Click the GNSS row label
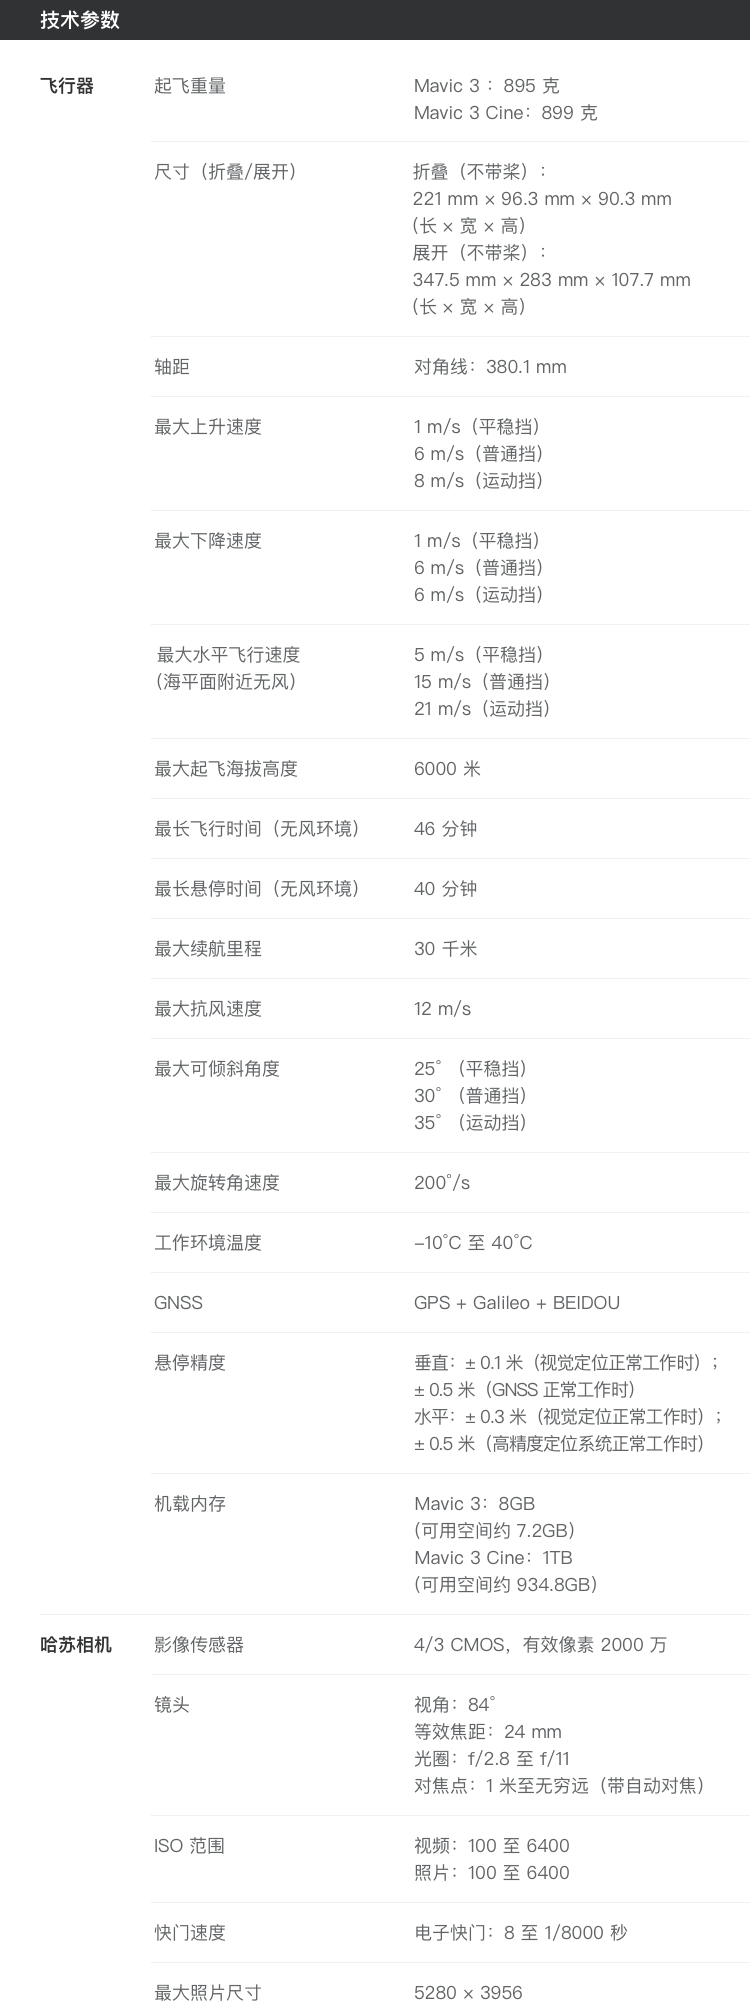Image resolution: width=750 pixels, height=2016 pixels. (x=178, y=1303)
